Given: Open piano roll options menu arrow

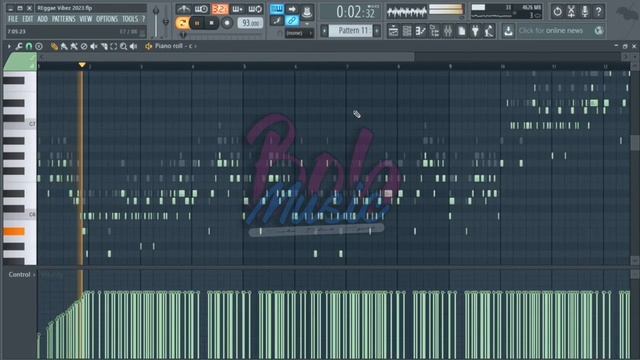Looking at the screenshot, I should coord(9,47).
